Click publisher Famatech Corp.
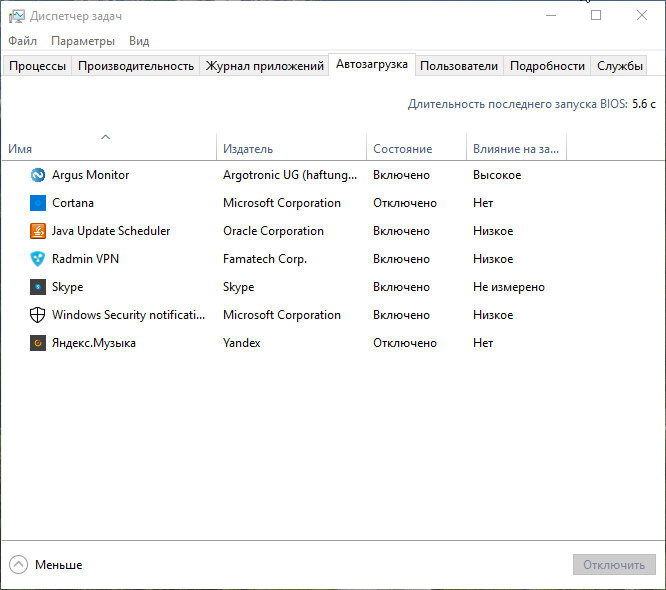 click(x=265, y=259)
